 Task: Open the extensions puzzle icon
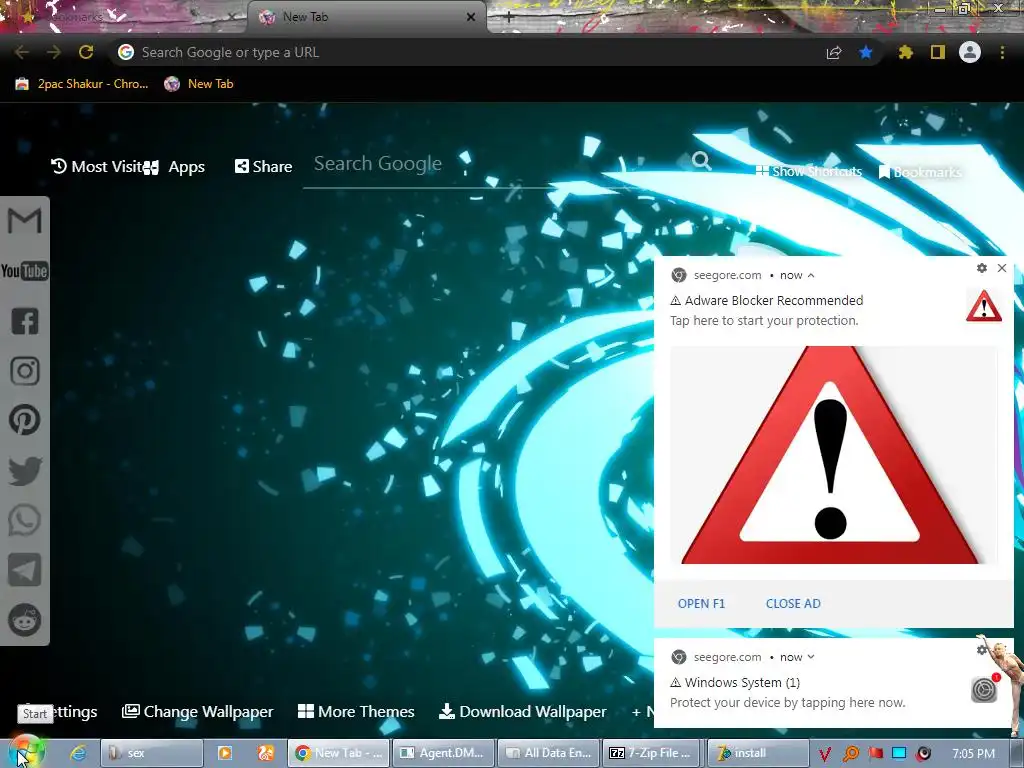906,52
